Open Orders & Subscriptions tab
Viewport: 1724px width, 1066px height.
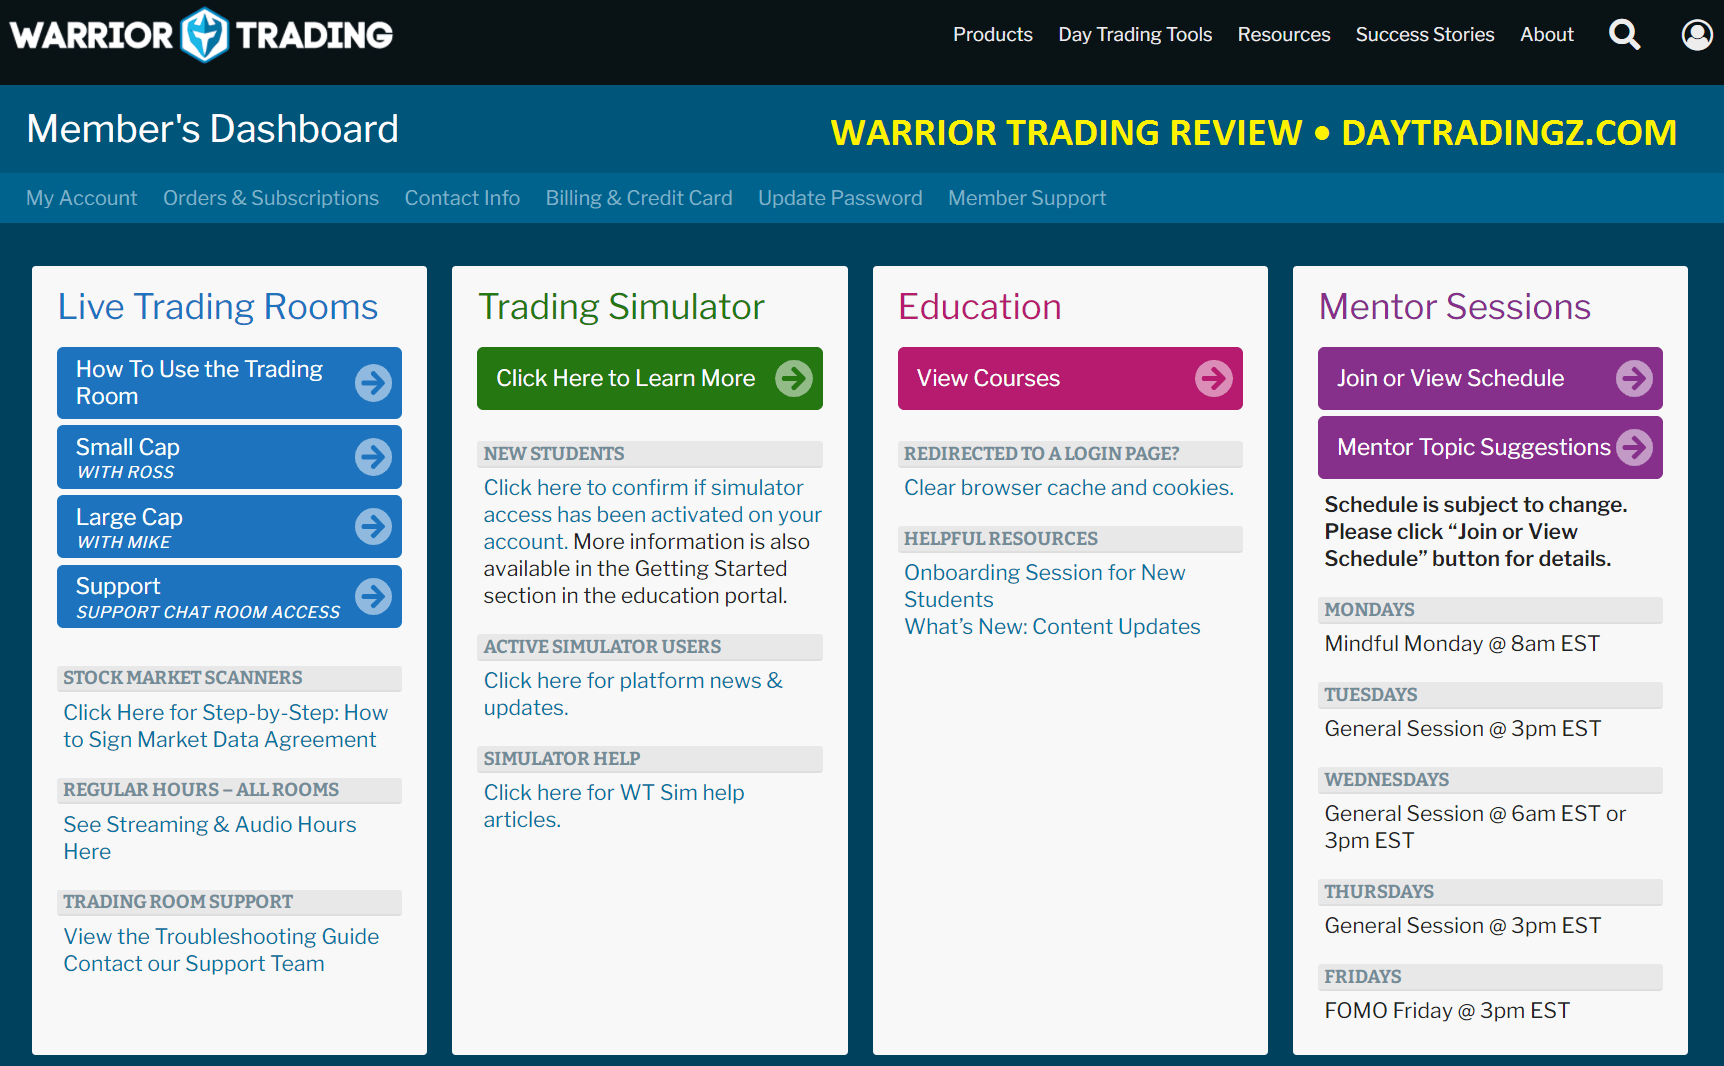(271, 198)
